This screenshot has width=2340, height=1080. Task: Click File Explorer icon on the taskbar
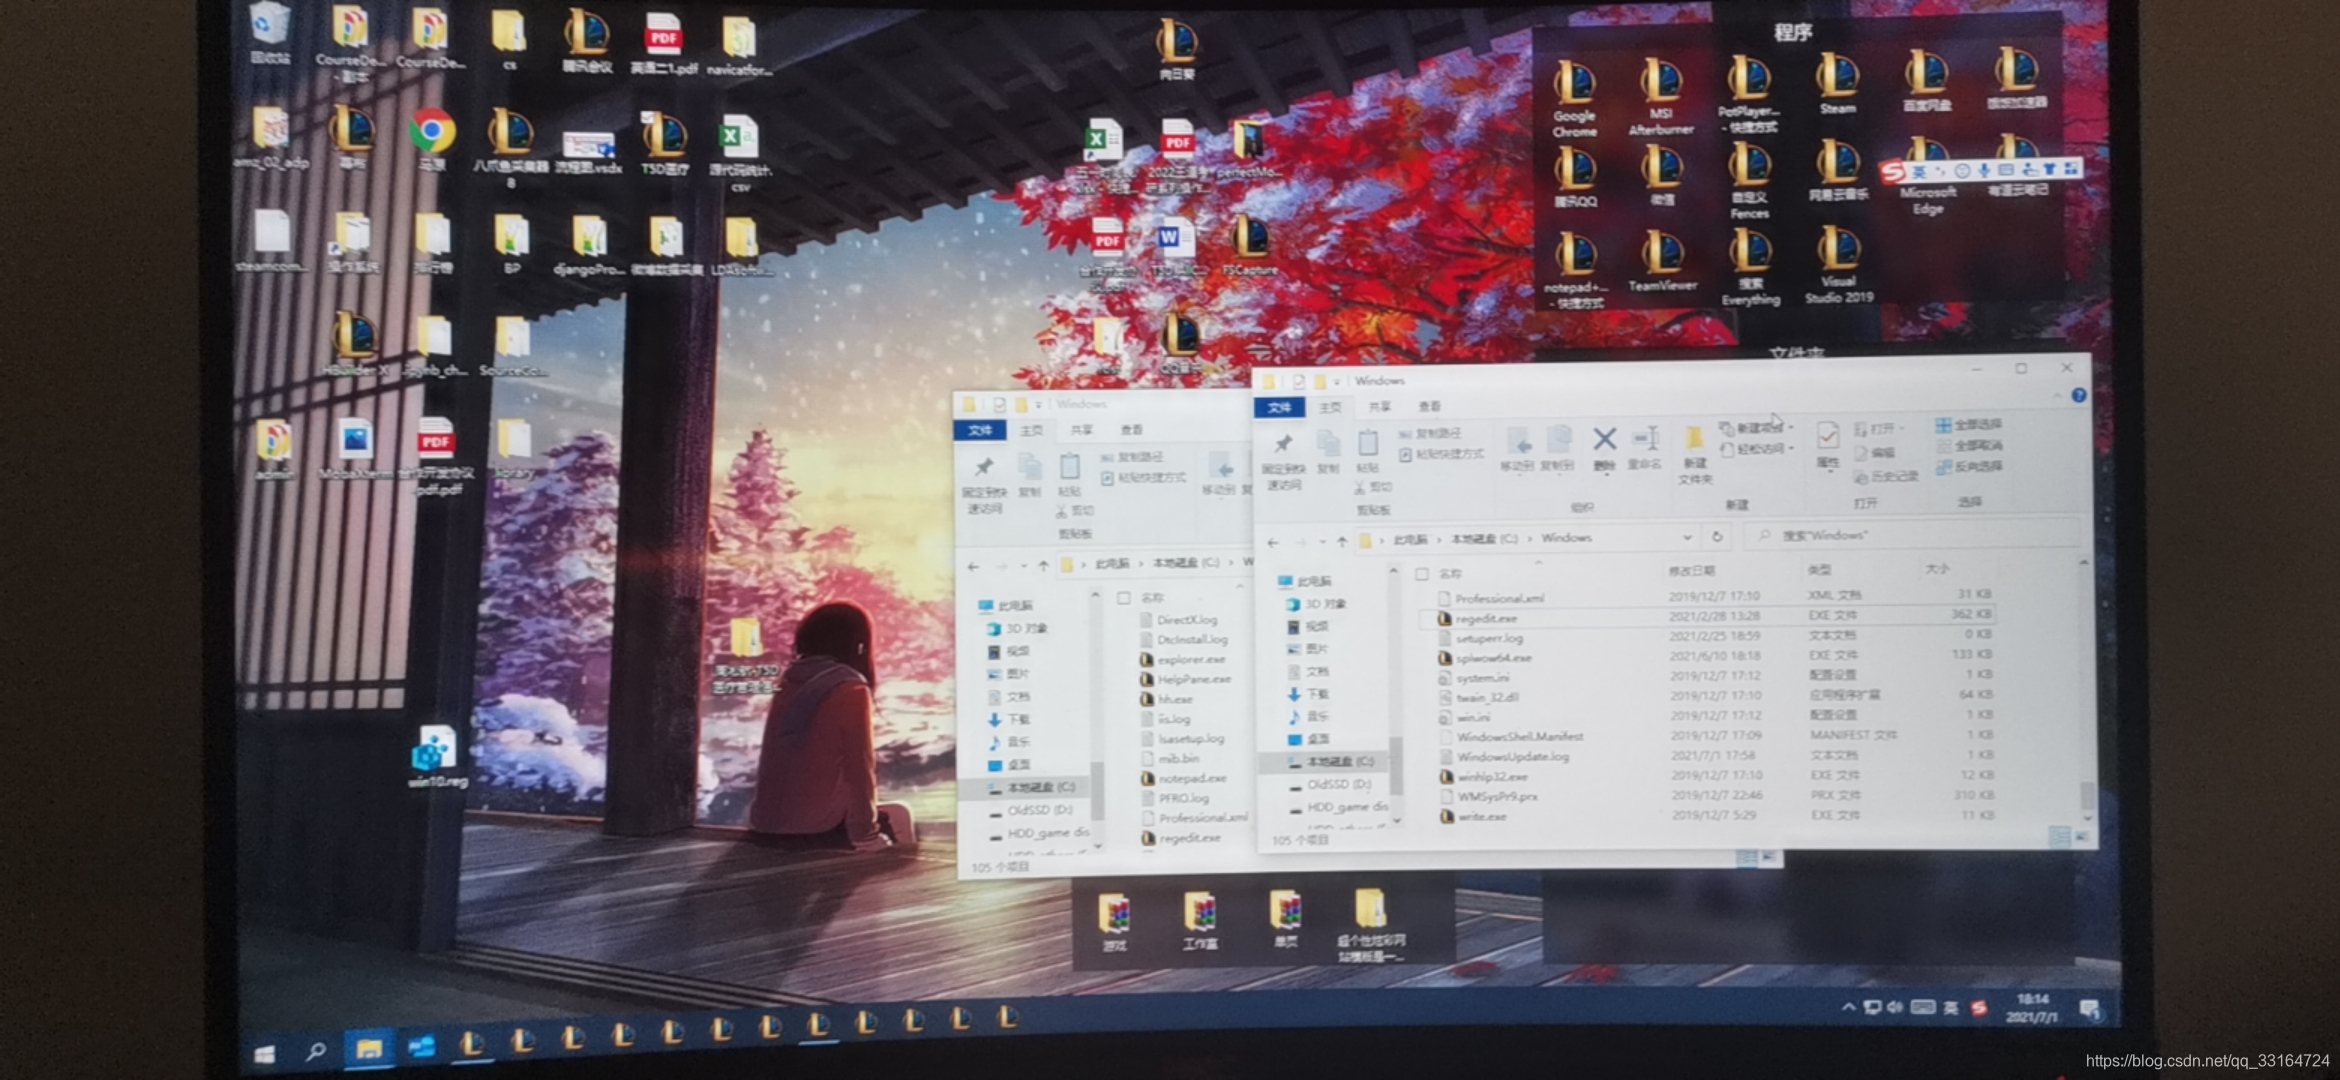pos(369,1048)
